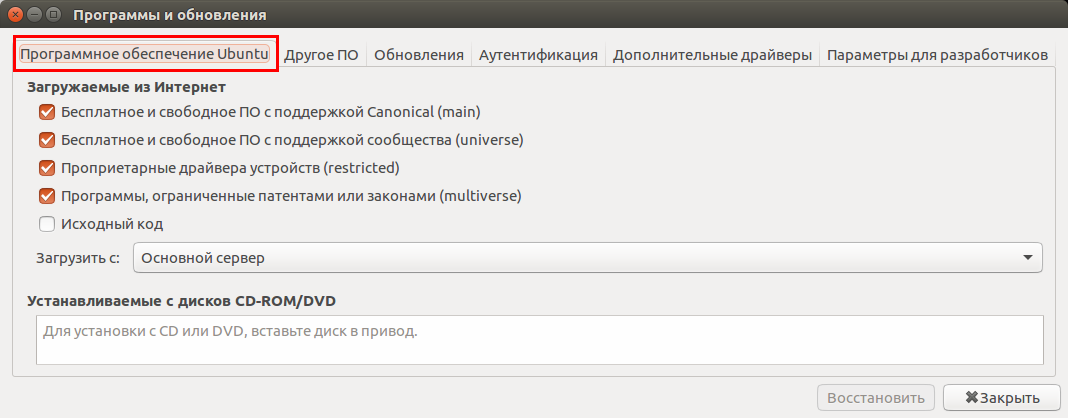This screenshot has width=1068, height=418.
Task: Switch to the Другое ПО tab
Action: coord(321,55)
